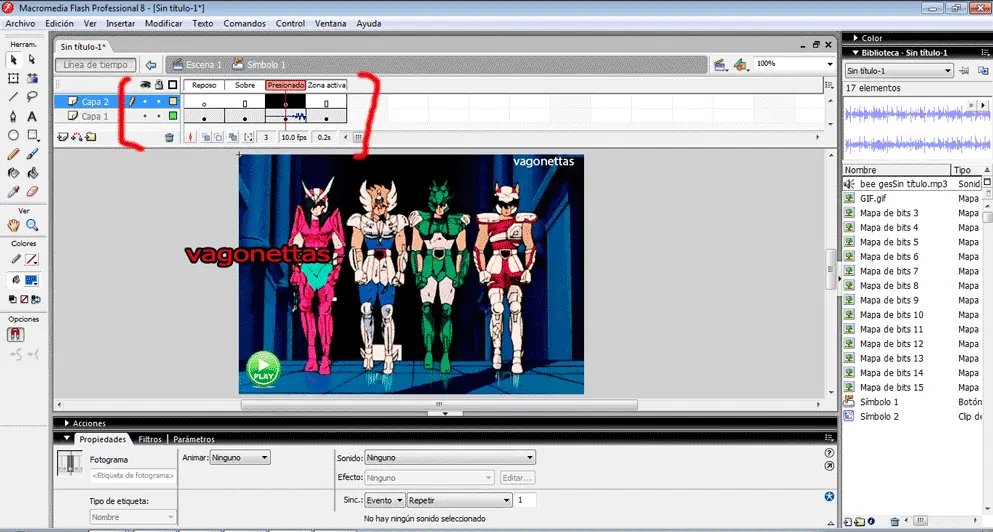This screenshot has height=532, width=993.
Task: Select the Line tool
Action: (x=13, y=97)
